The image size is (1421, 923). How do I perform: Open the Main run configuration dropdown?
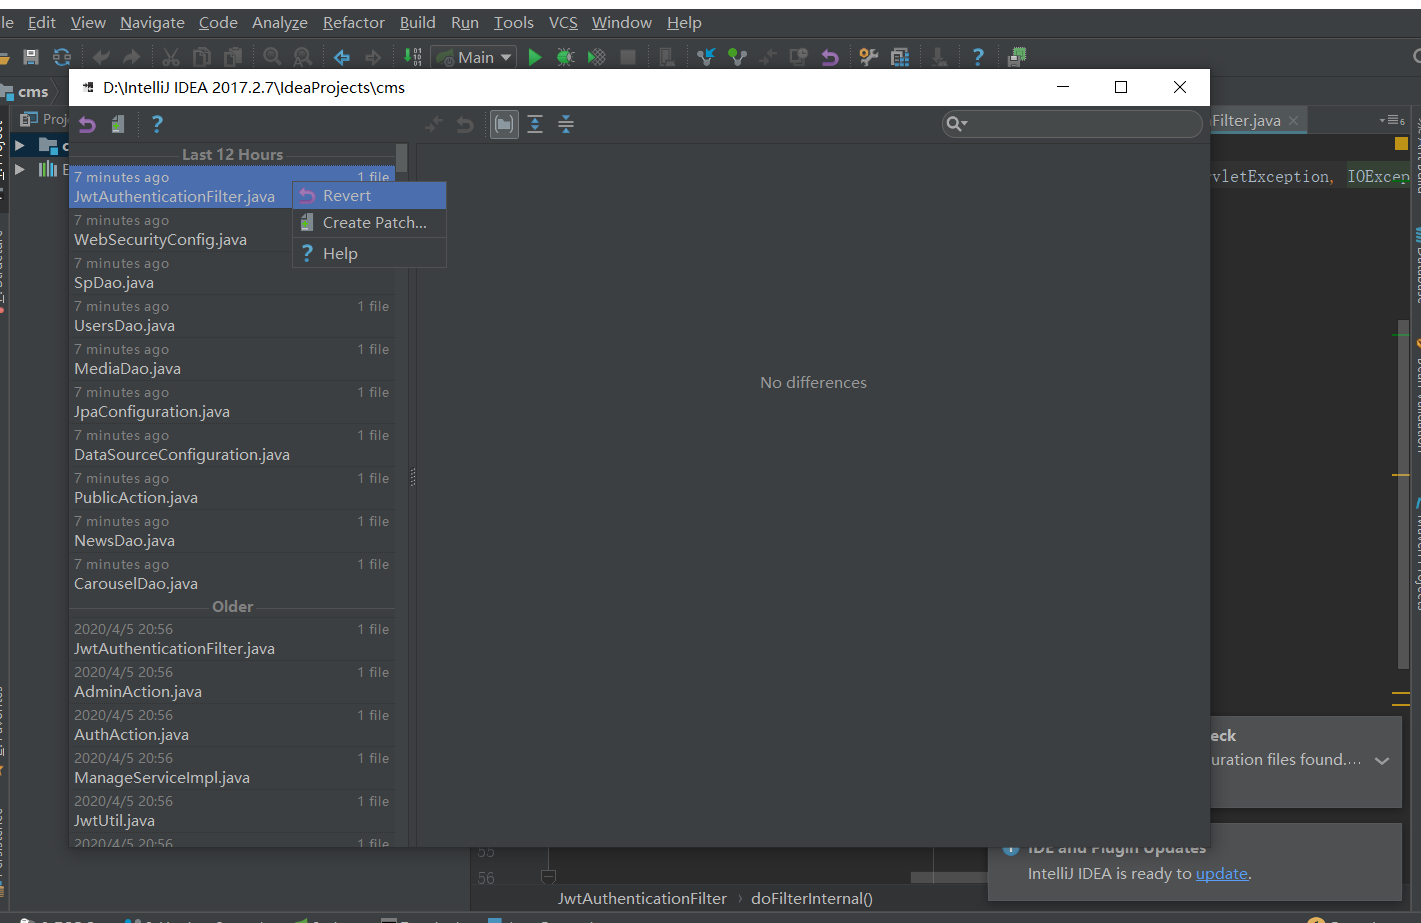pos(474,57)
